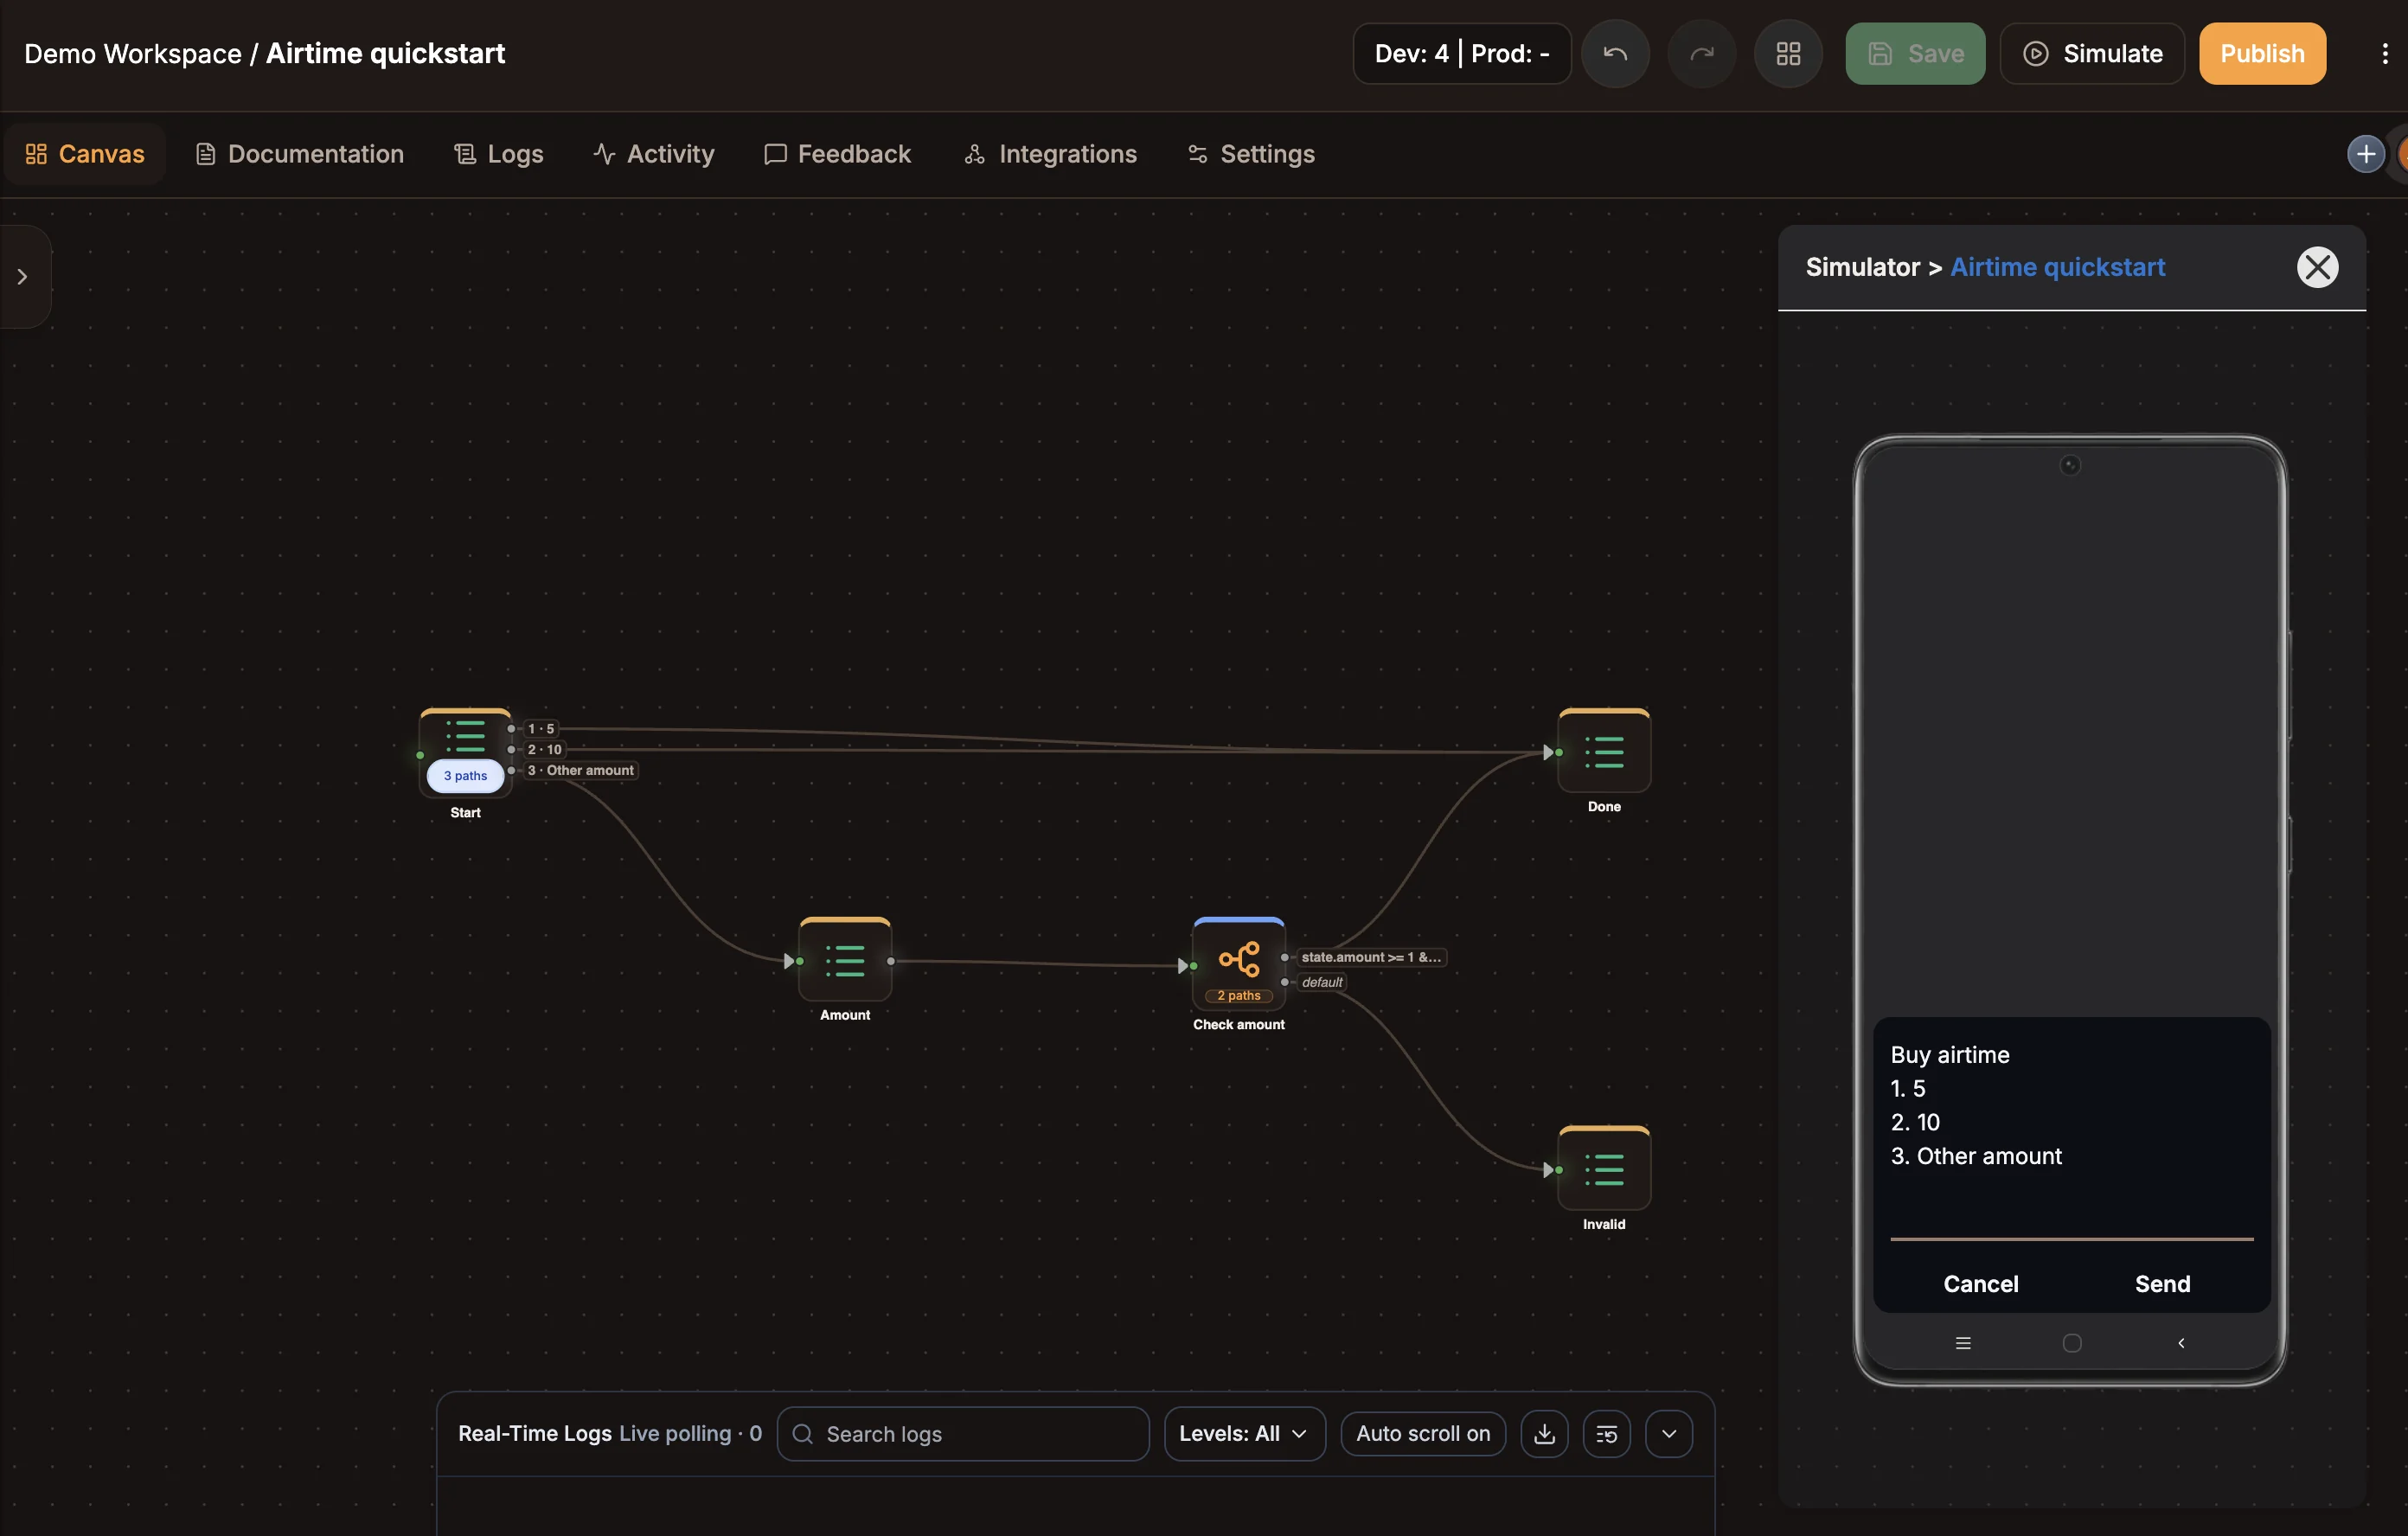Image resolution: width=2408 pixels, height=1536 pixels.
Task: Click the Publish button
Action: point(2262,54)
